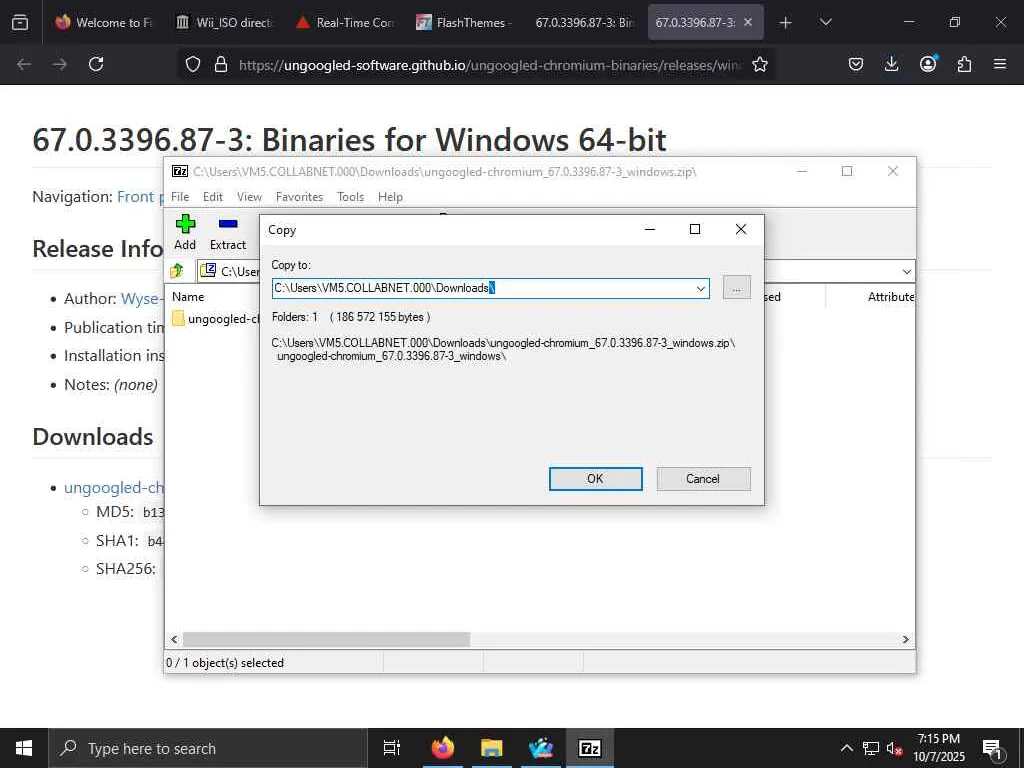
Task: Click the Firefox taskbar icon
Action: (443, 748)
